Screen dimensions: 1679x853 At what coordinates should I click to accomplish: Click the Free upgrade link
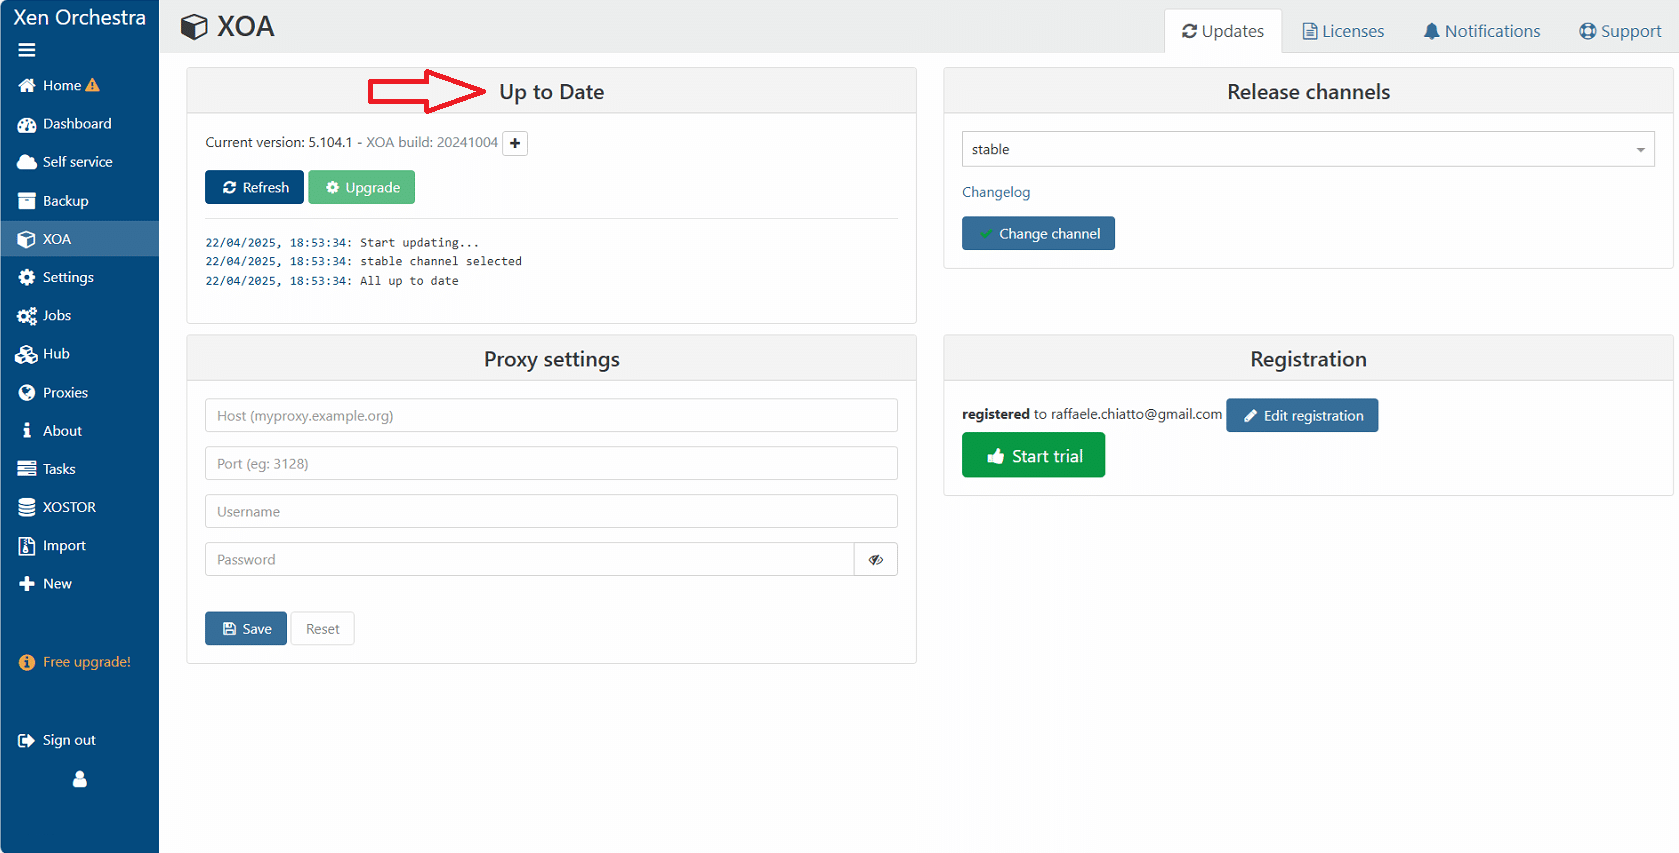click(87, 662)
